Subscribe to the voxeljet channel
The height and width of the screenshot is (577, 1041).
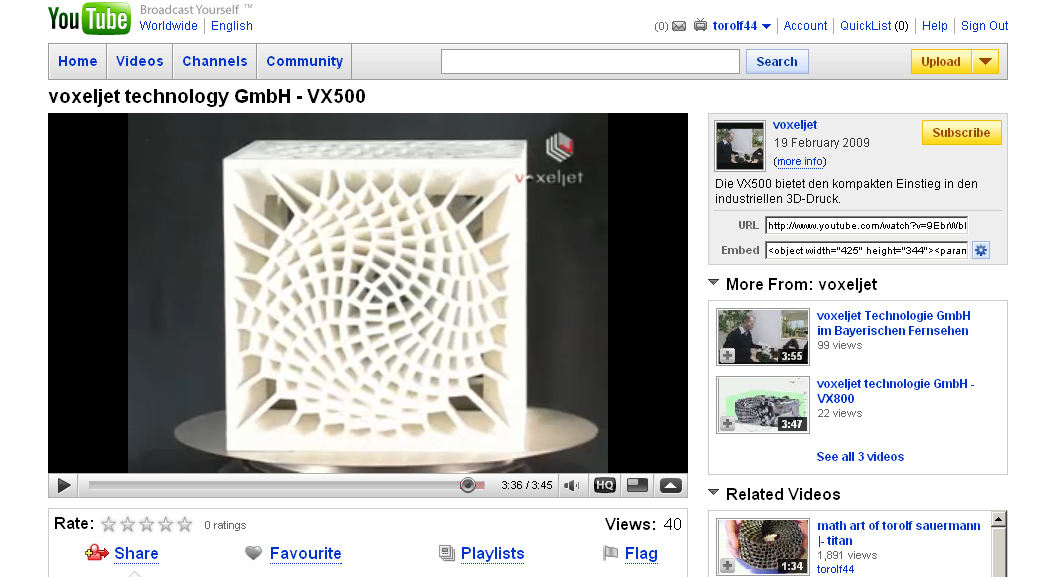[x=961, y=133]
